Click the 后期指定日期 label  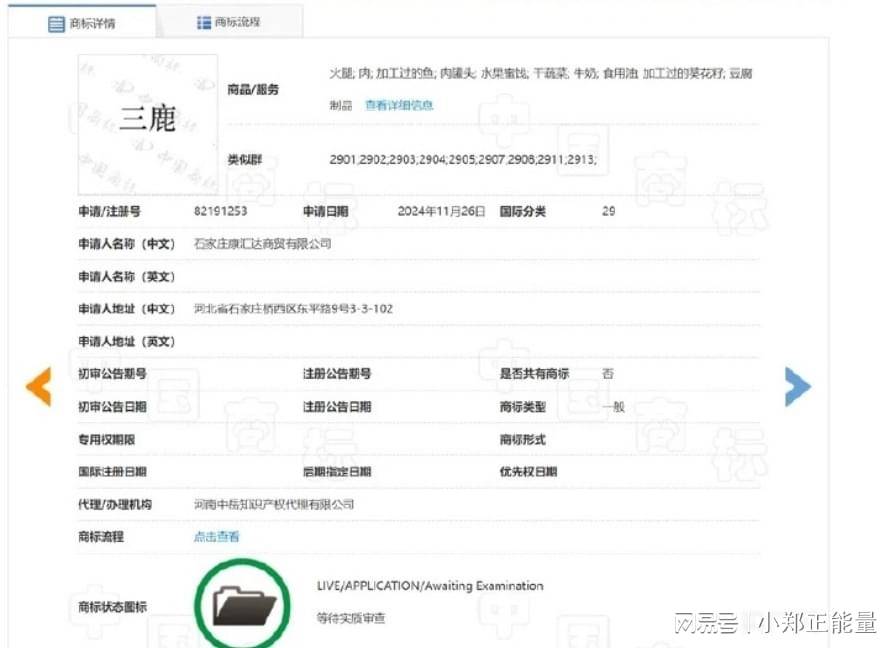tap(337, 471)
